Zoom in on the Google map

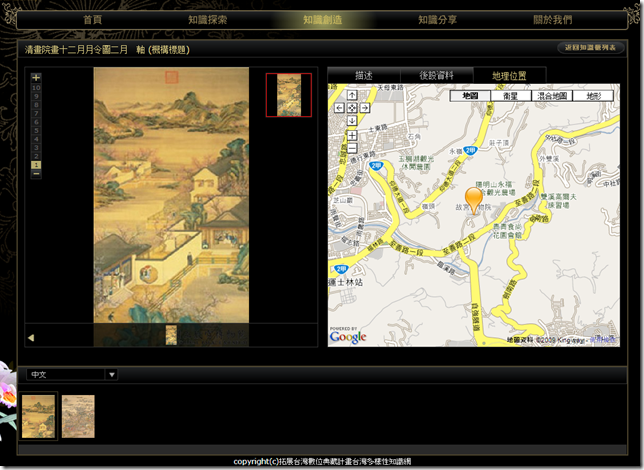coord(352,135)
